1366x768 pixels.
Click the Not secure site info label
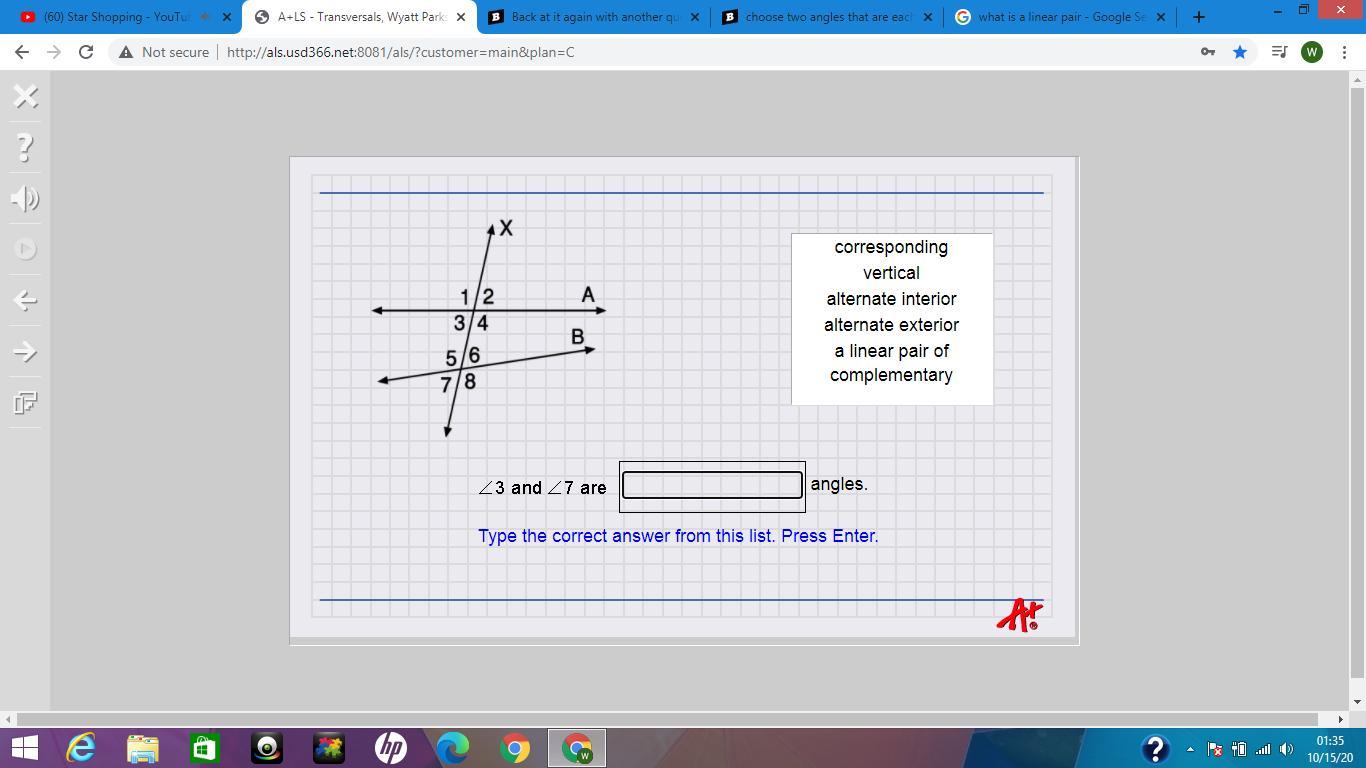point(164,52)
